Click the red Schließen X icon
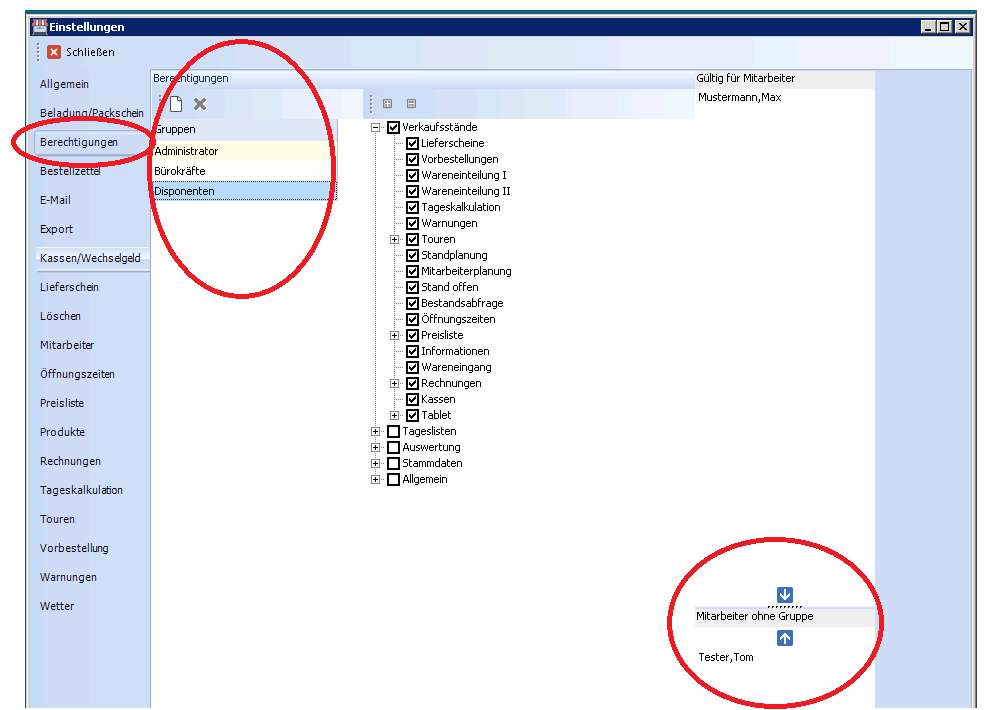The width and height of the screenshot is (985, 710). point(54,52)
